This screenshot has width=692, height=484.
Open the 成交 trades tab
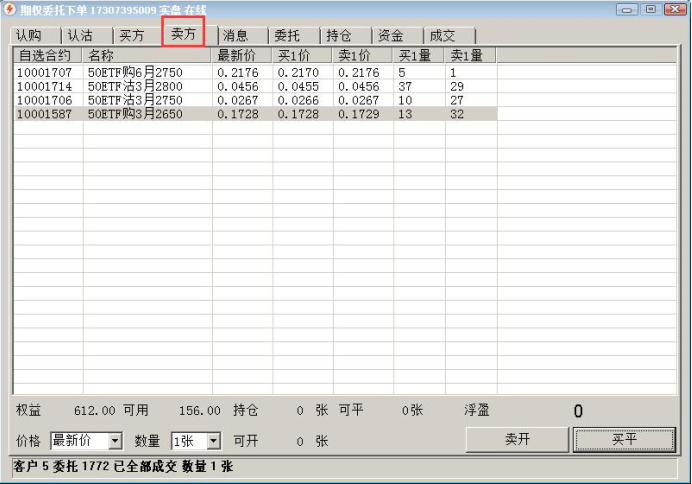[443, 35]
